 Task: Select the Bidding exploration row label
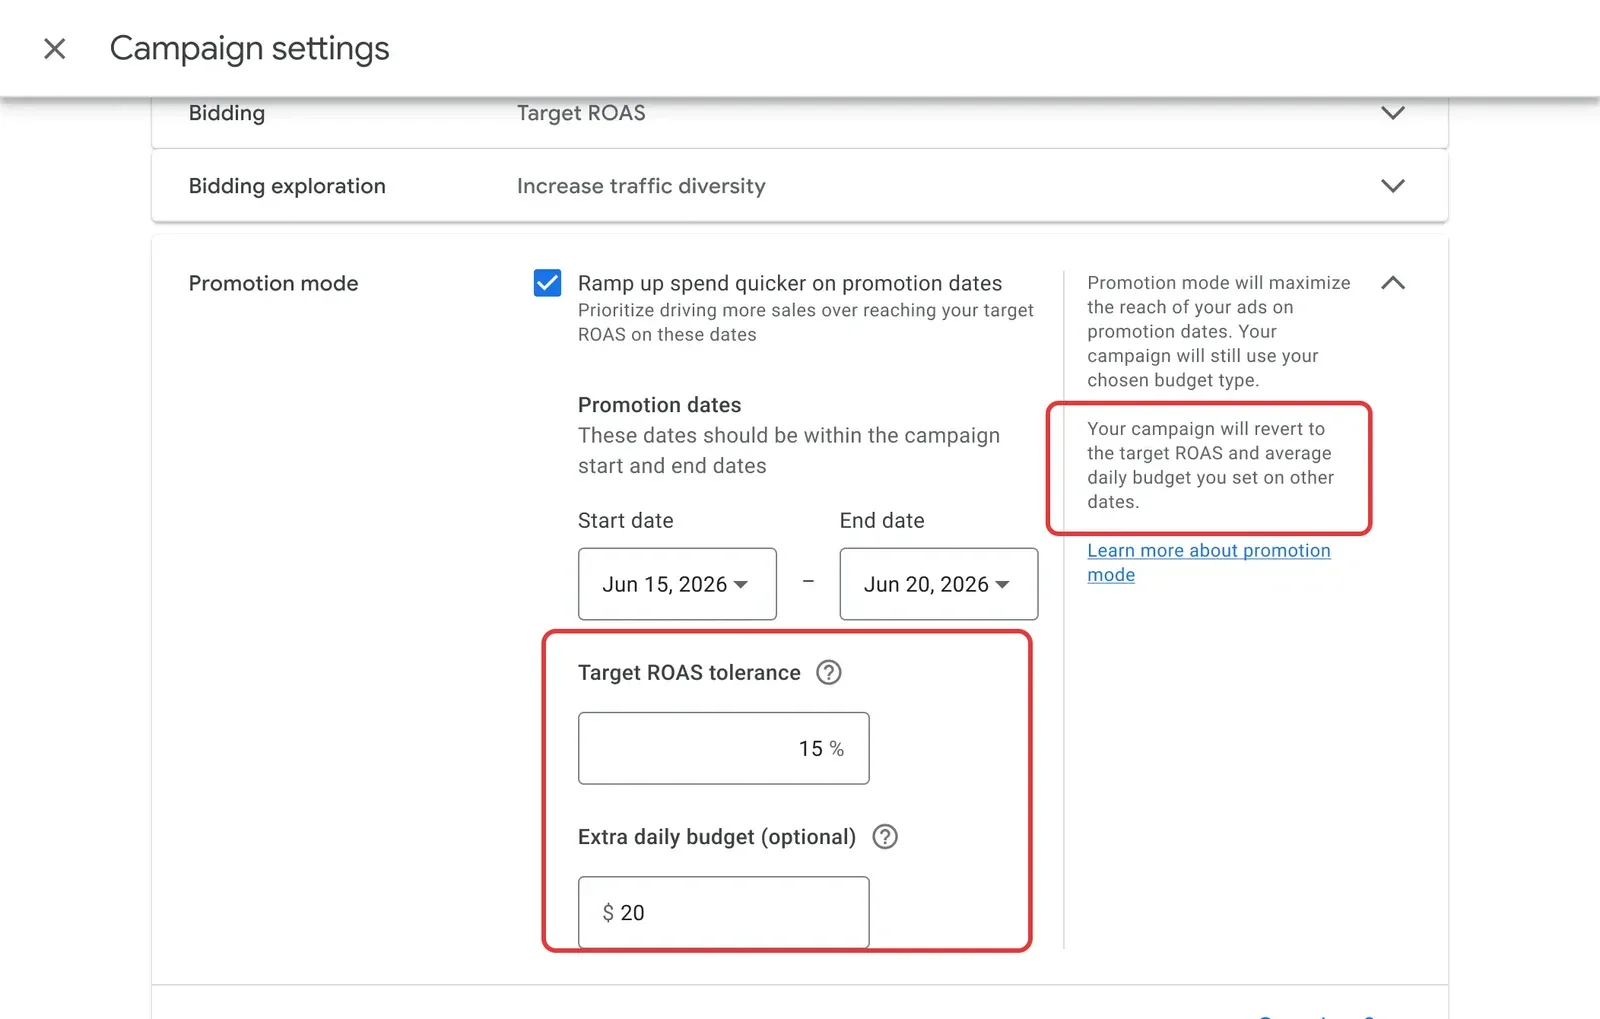[x=287, y=186]
